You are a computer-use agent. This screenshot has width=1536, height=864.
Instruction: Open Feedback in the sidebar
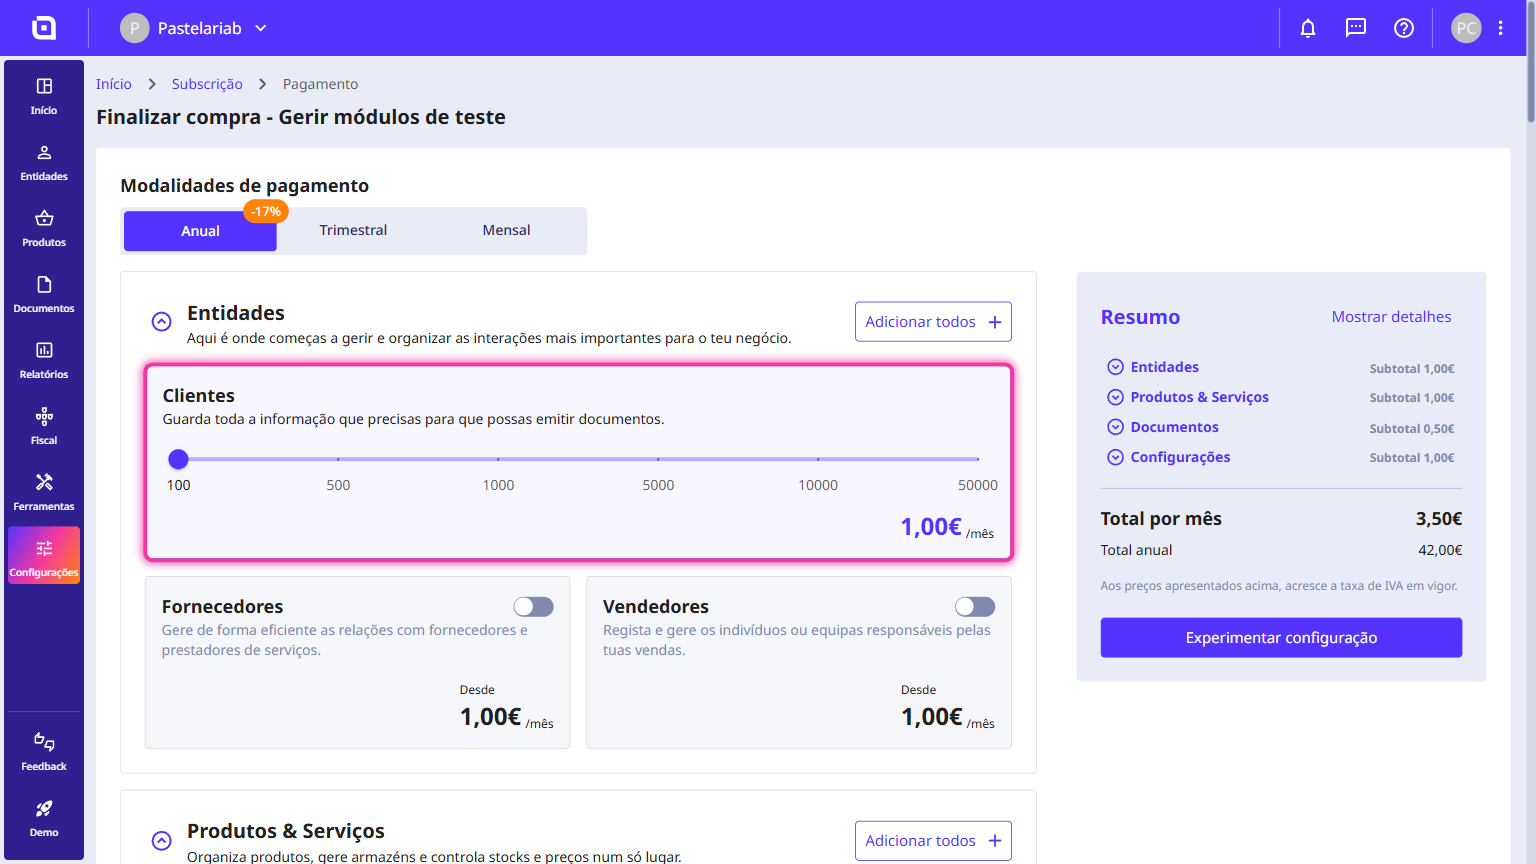click(x=44, y=752)
